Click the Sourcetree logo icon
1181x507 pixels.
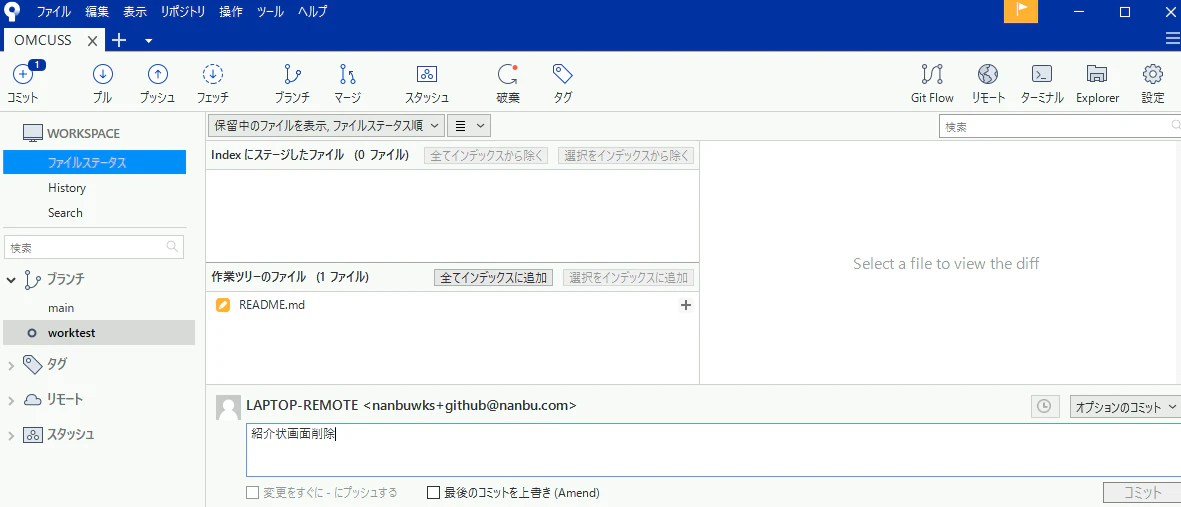[11, 11]
